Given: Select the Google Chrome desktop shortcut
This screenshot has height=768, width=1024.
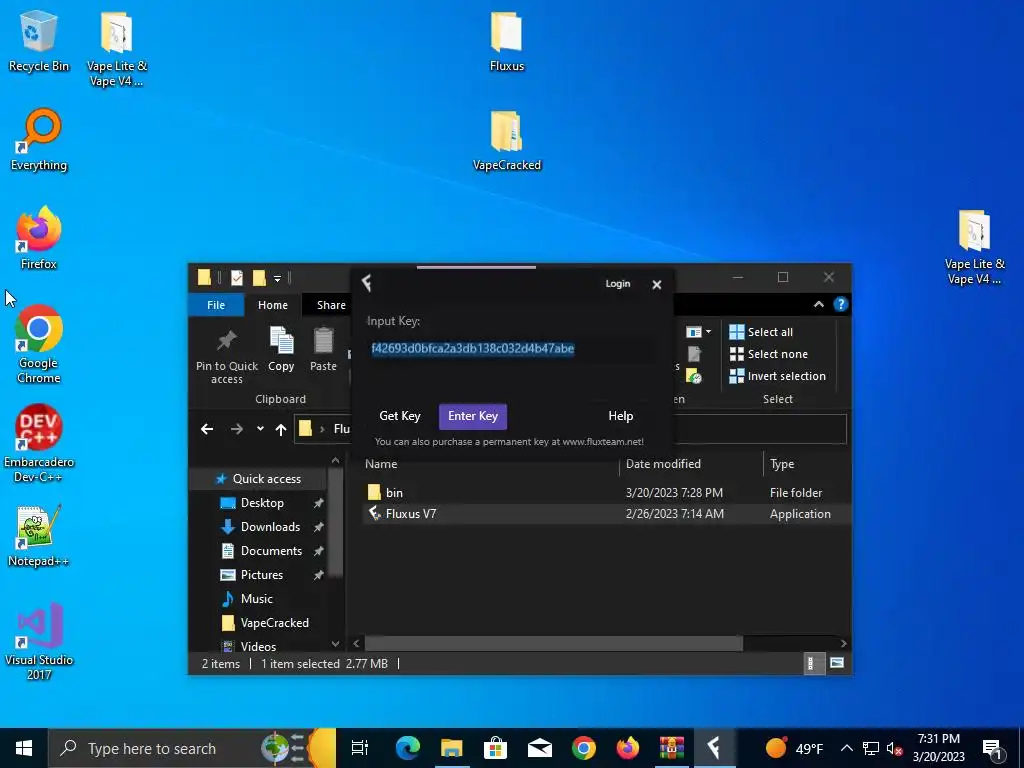Looking at the screenshot, I should coord(39,344).
